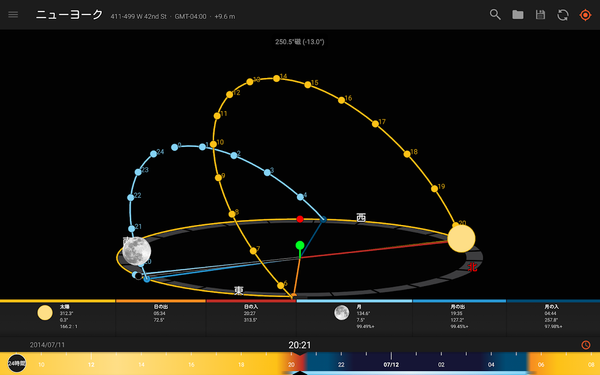Select the moon path hour 24 marker
Image resolution: width=600 pixels, height=375 pixels.
click(x=153, y=154)
